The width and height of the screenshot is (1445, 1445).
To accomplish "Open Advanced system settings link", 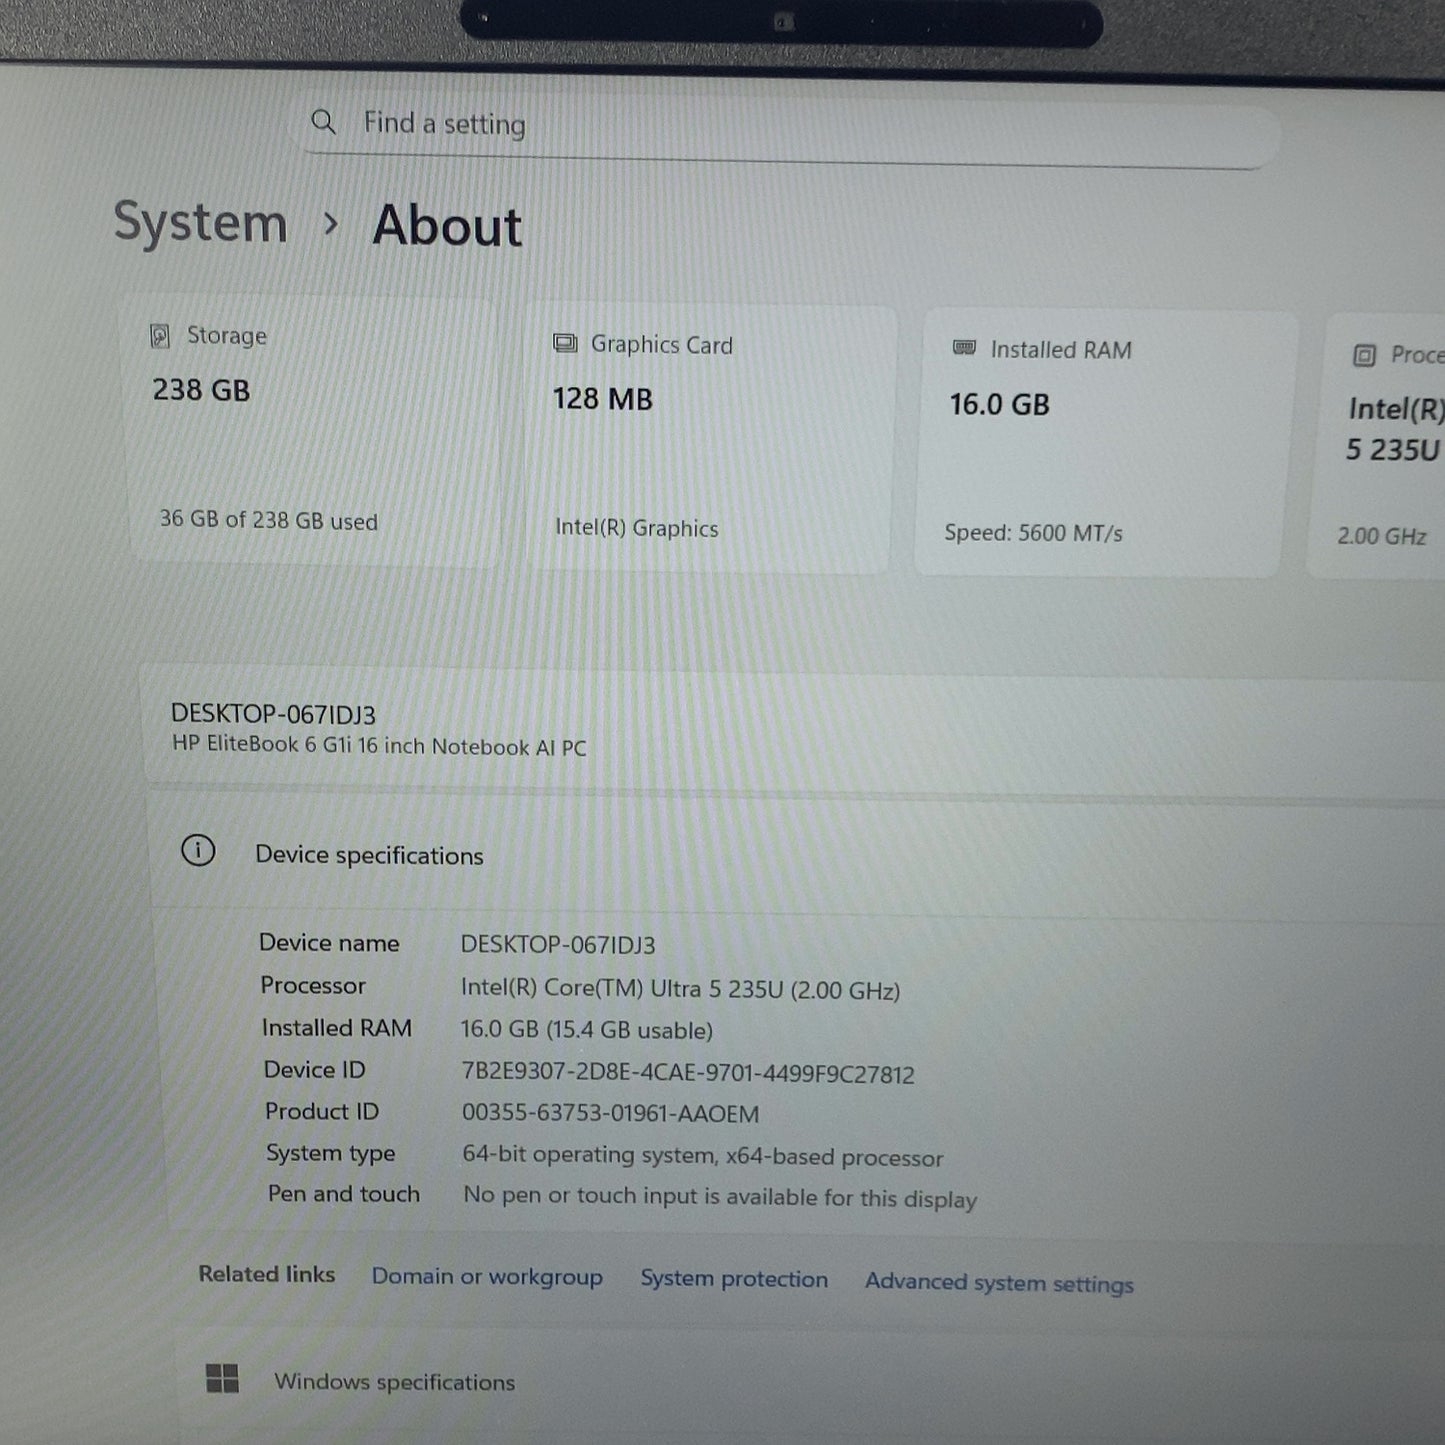I will (x=999, y=1282).
